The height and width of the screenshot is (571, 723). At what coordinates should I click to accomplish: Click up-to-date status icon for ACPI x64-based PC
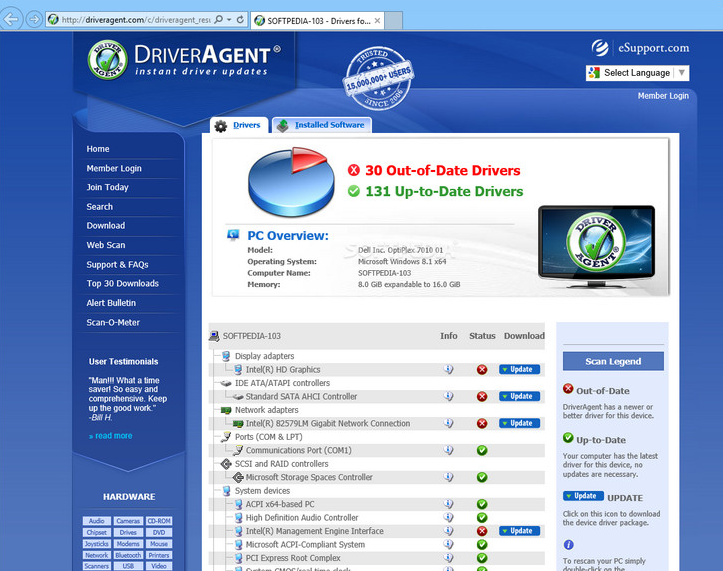(482, 504)
